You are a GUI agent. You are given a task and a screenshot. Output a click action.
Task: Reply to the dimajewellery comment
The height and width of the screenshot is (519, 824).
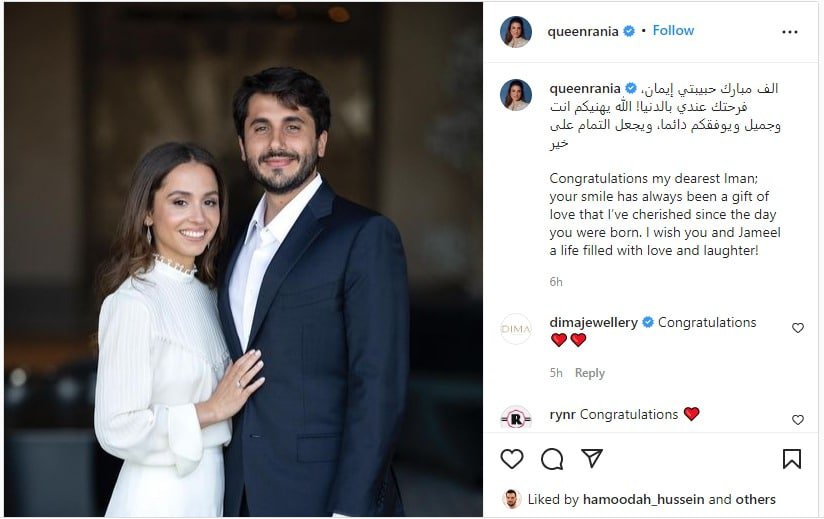click(x=590, y=373)
